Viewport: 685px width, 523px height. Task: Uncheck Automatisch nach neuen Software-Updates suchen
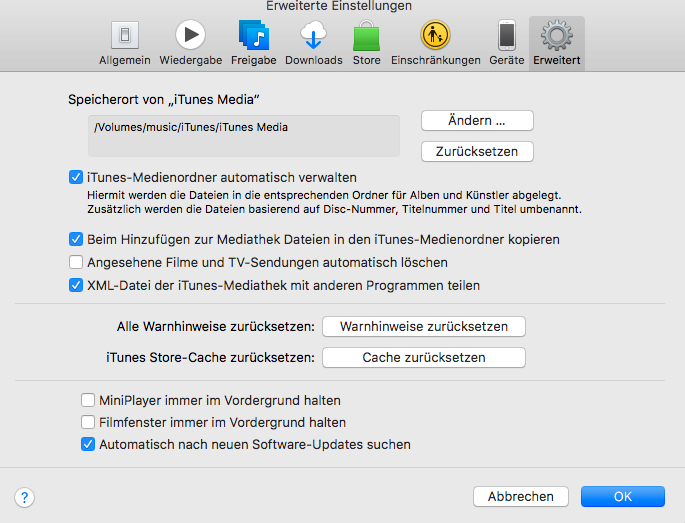[x=88, y=444]
